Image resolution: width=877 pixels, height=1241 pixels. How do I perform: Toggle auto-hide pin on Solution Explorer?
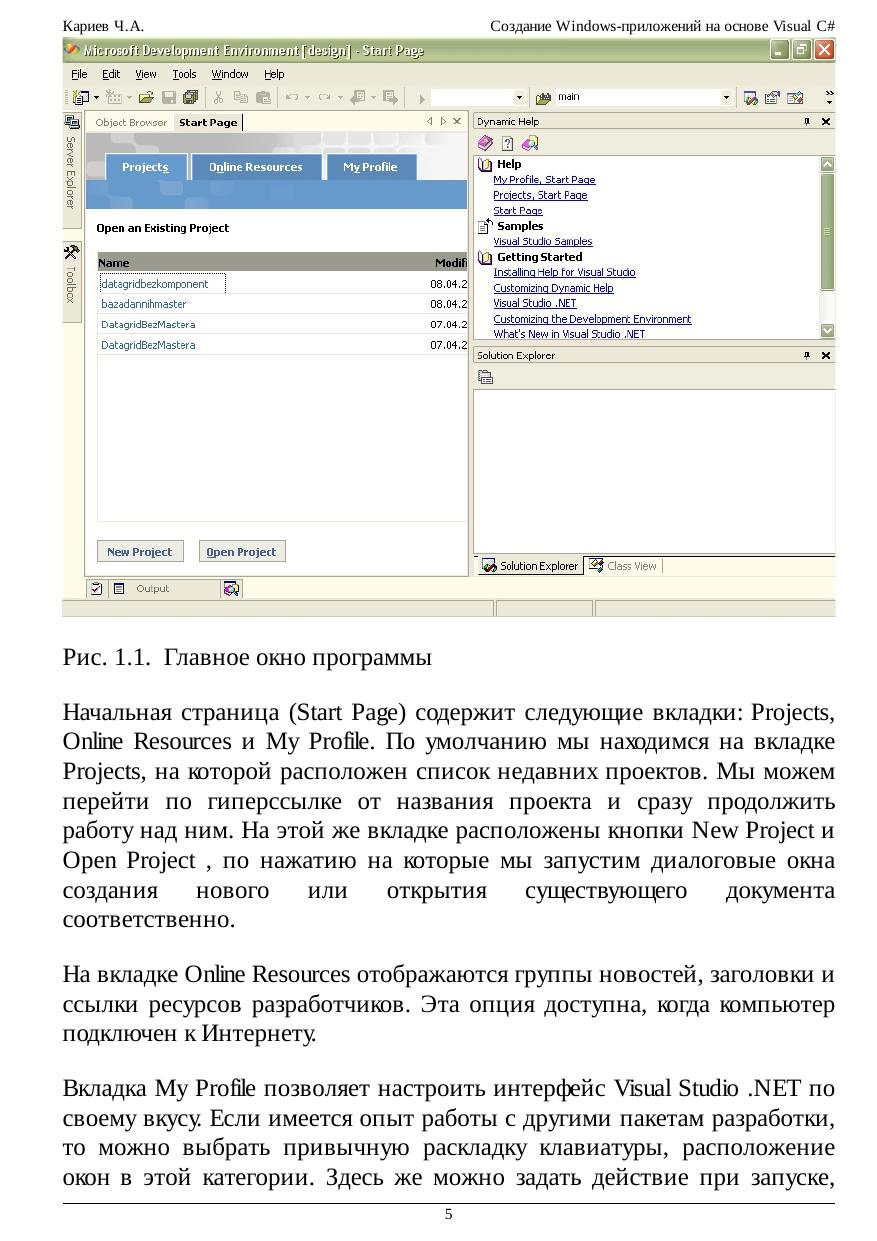[x=807, y=355]
